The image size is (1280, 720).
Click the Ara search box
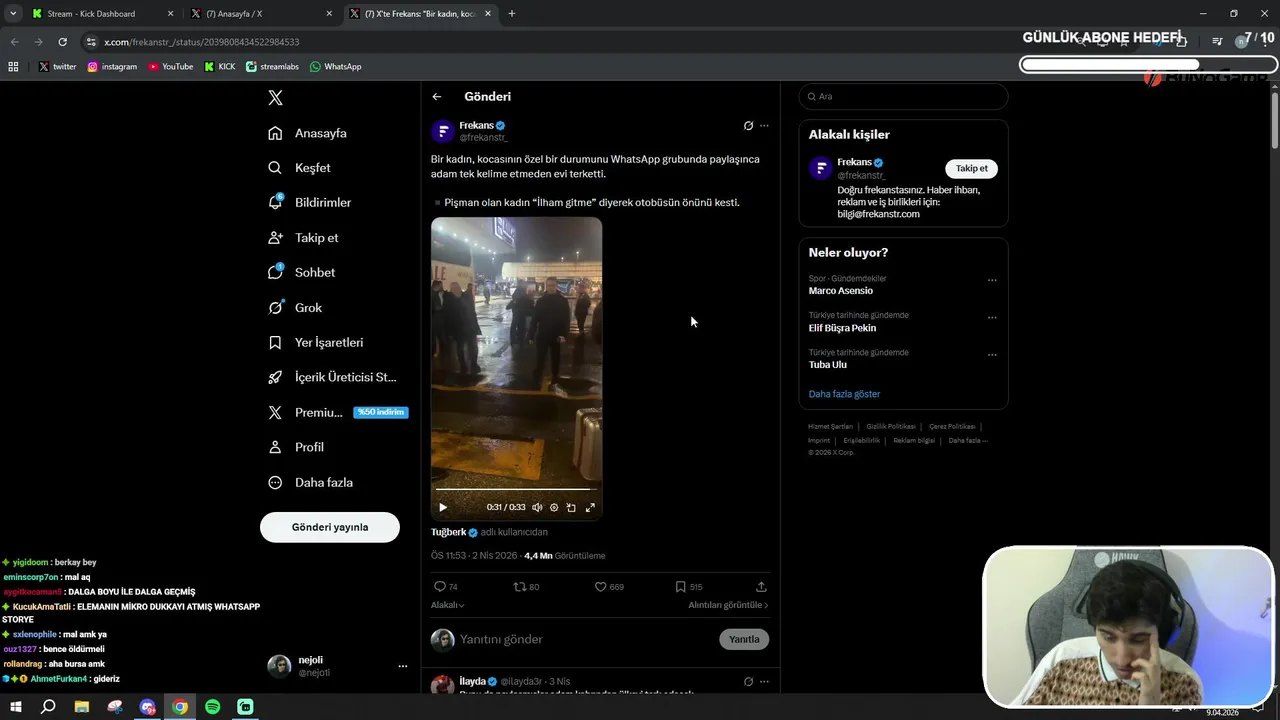903,96
